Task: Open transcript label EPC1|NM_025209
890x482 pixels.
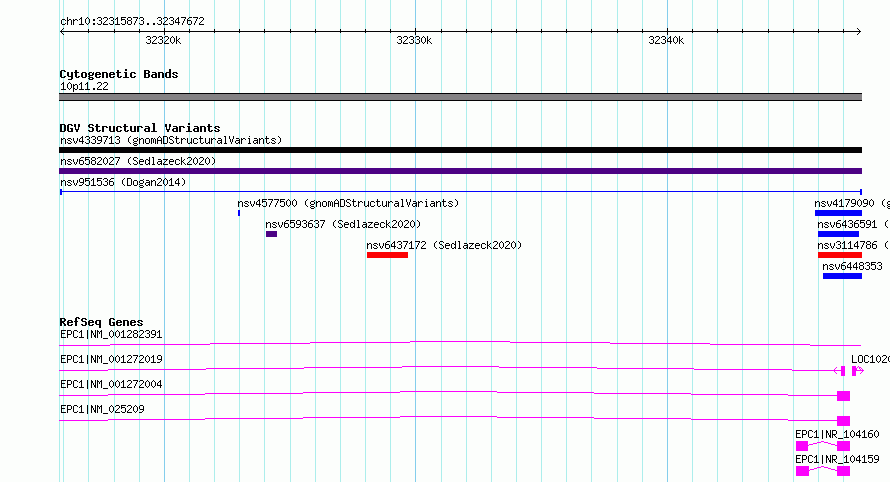Action: pos(102,409)
